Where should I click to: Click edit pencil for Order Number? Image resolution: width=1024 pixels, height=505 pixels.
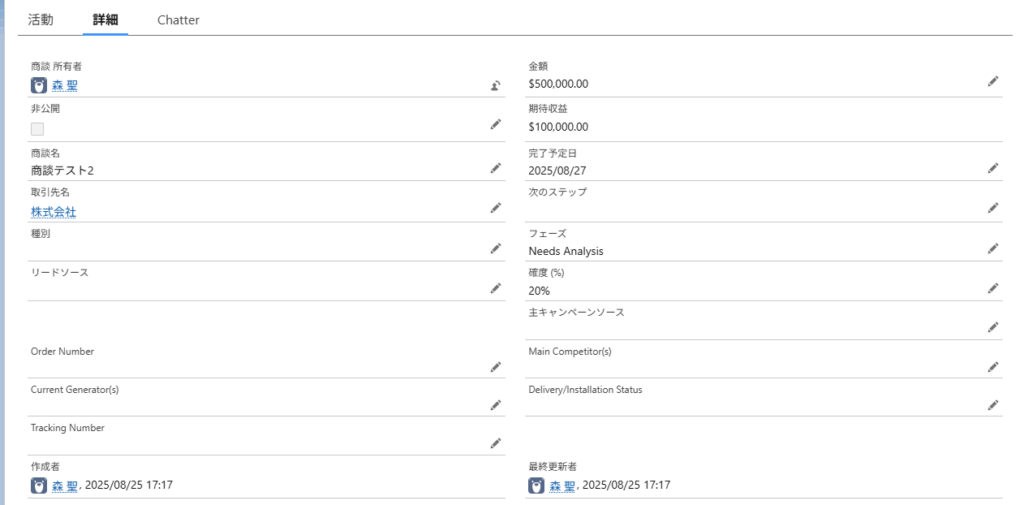pos(496,367)
